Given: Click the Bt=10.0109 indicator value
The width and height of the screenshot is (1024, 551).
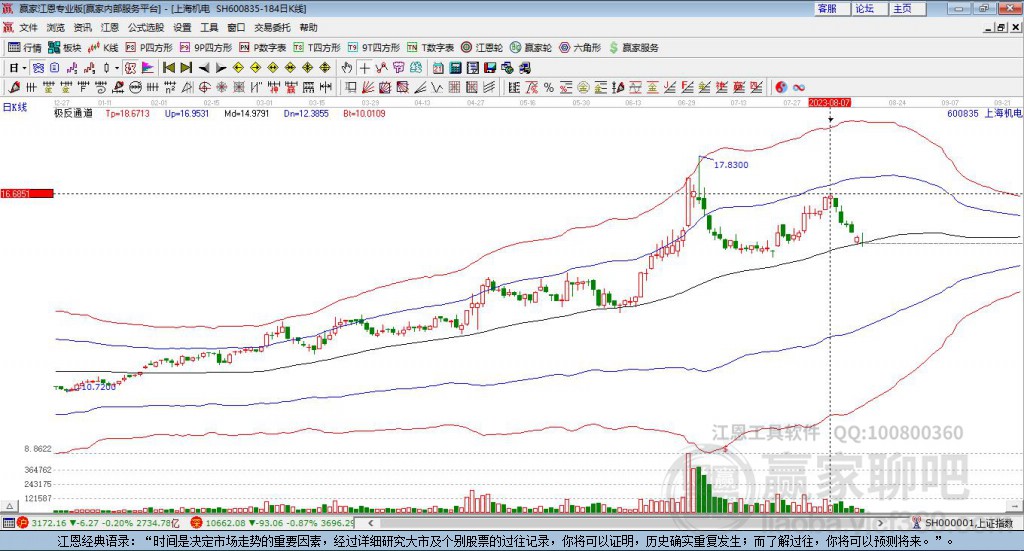Looking at the screenshot, I should 364,113.
